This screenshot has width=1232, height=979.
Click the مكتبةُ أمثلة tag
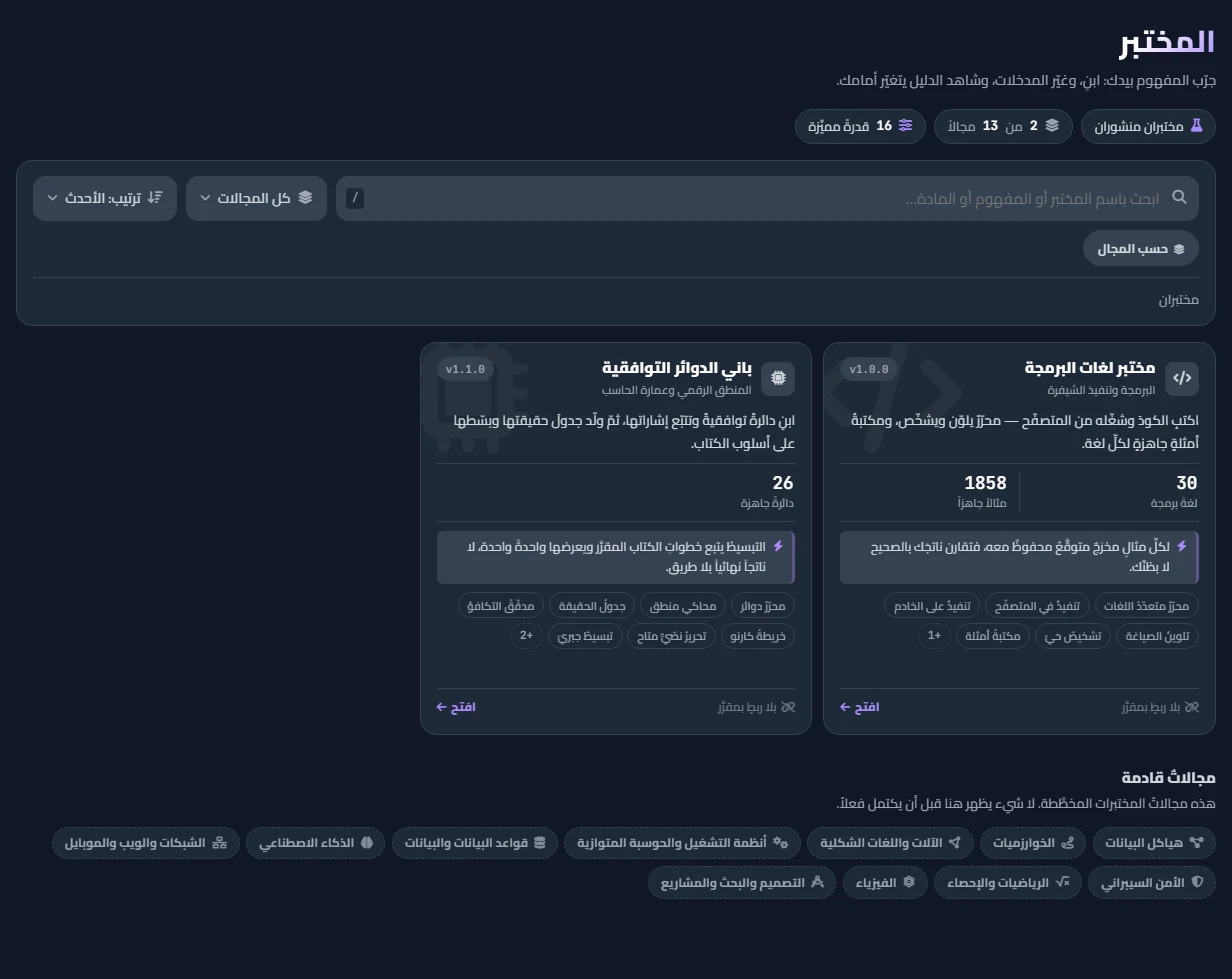[991, 636]
